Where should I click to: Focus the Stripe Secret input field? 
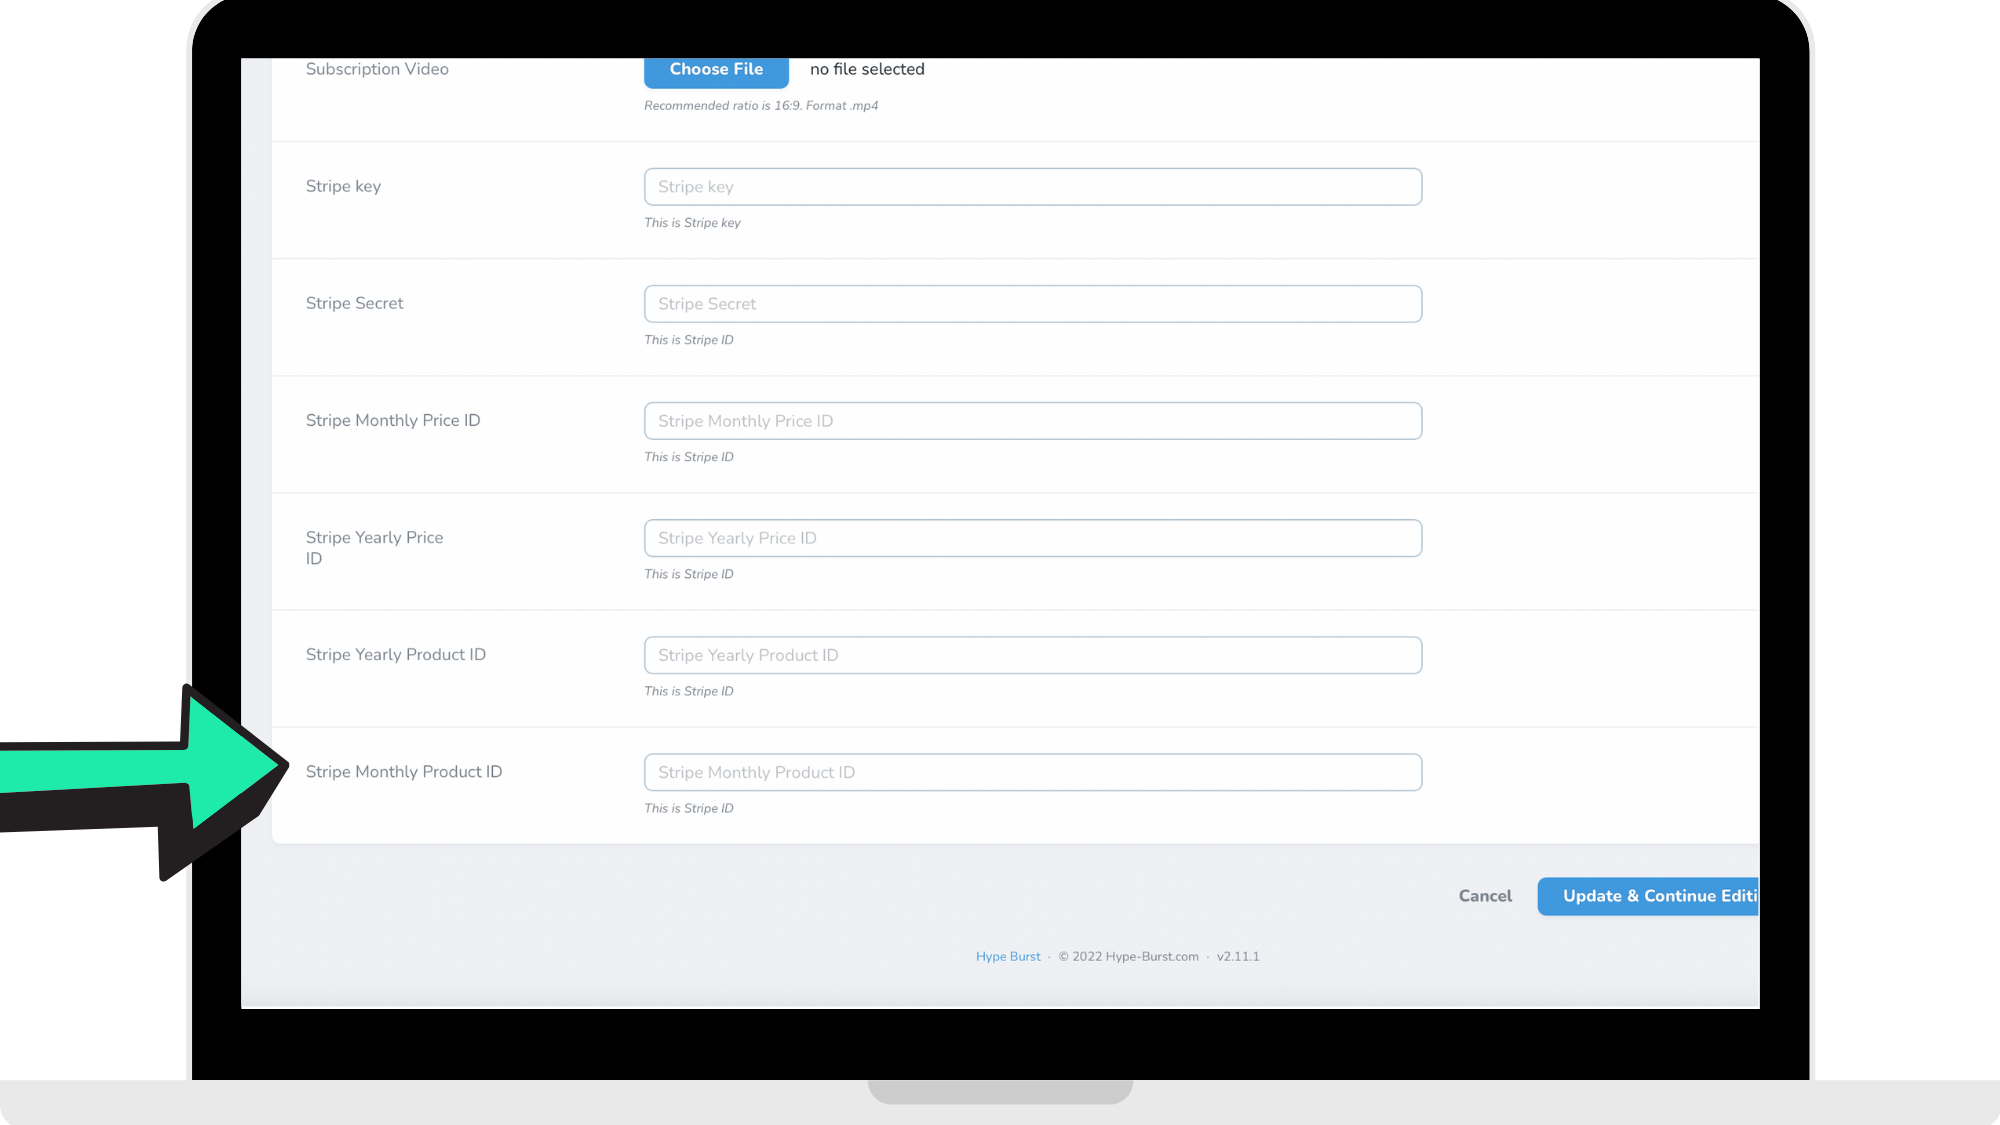(1032, 304)
